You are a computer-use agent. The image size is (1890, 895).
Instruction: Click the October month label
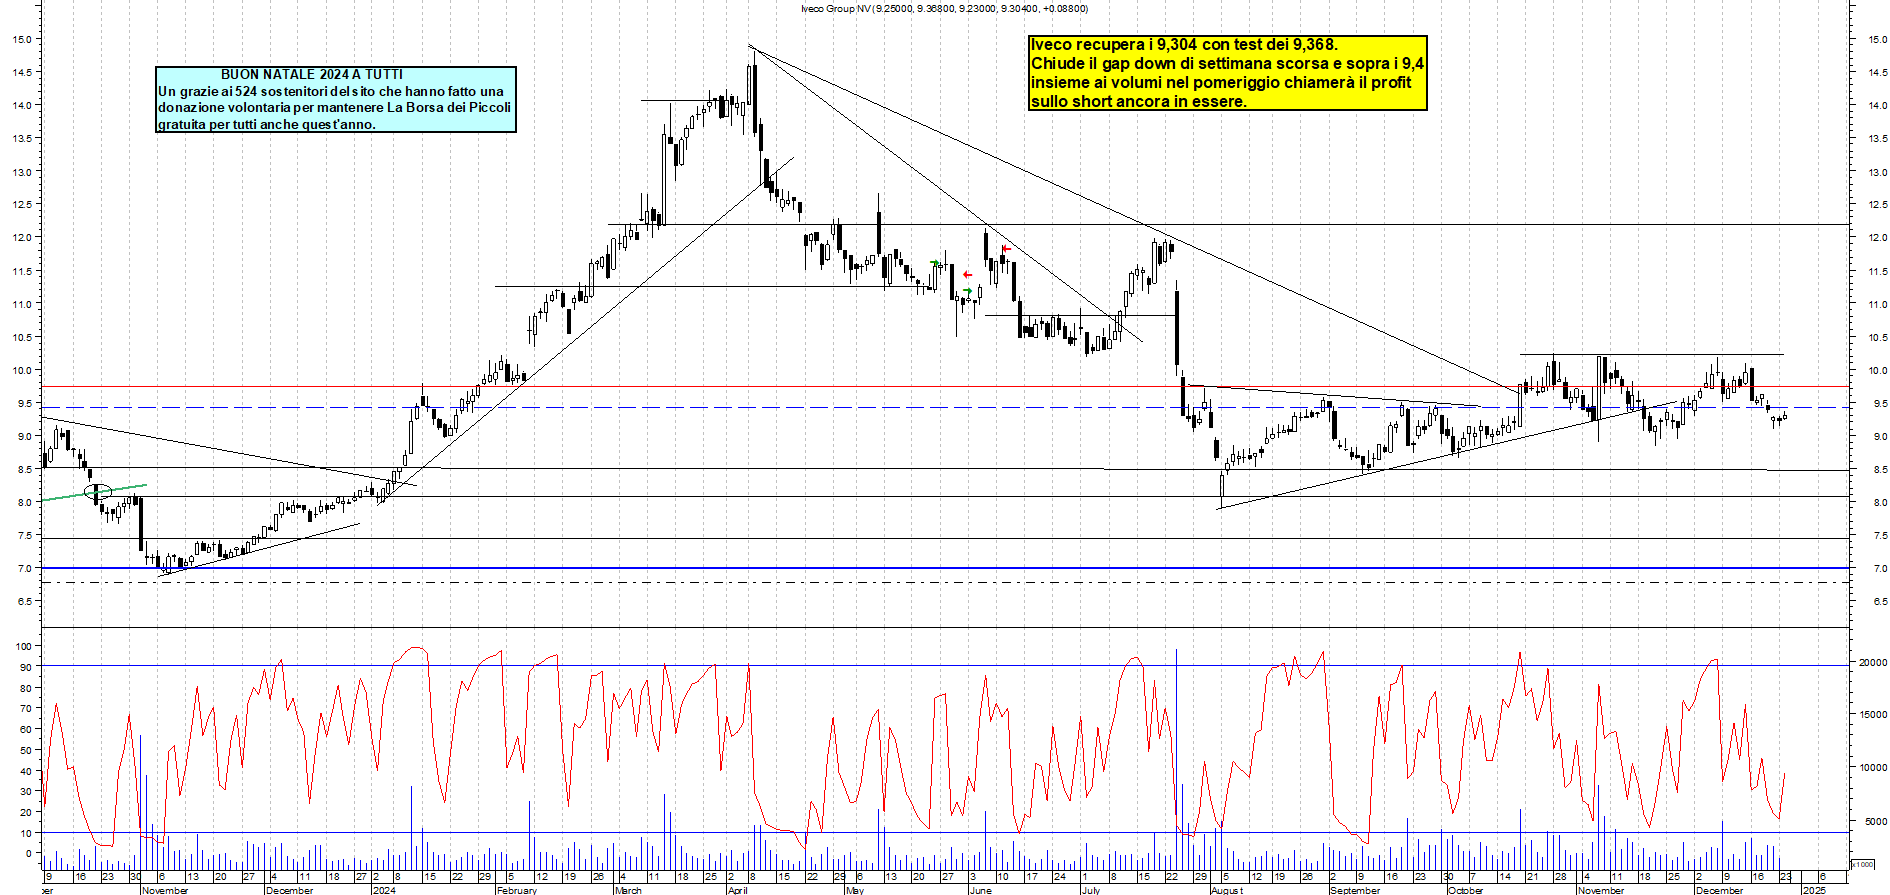[x=1466, y=890]
